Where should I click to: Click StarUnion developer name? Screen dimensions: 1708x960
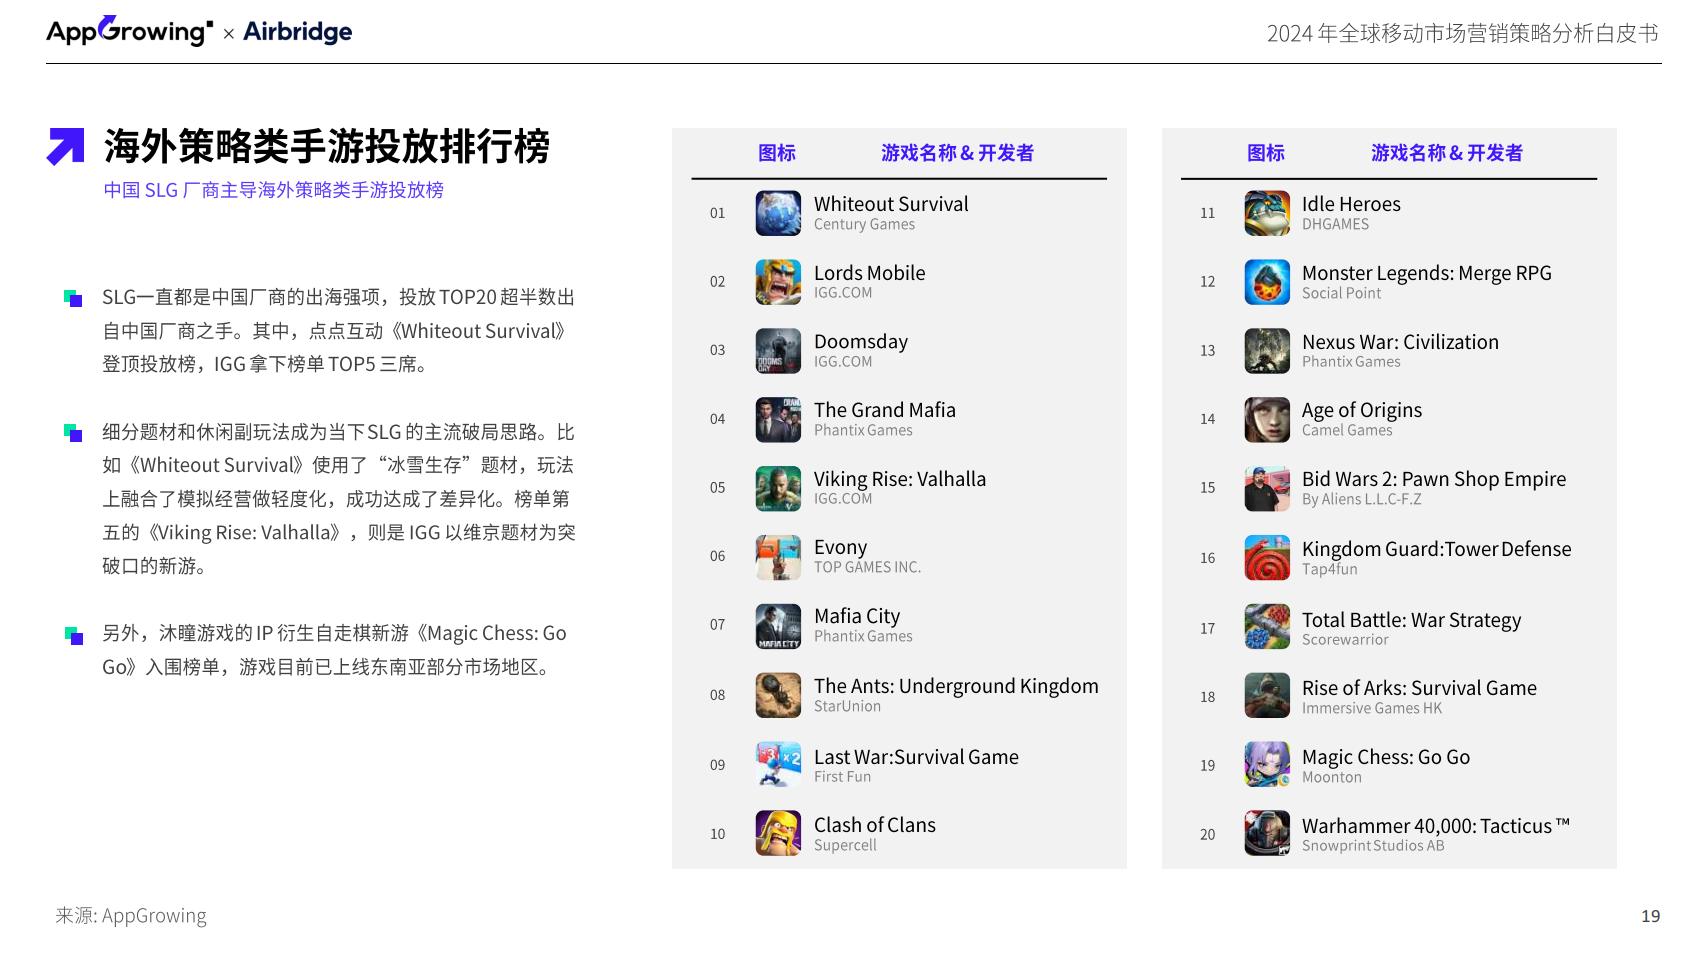pyautogui.click(x=847, y=706)
